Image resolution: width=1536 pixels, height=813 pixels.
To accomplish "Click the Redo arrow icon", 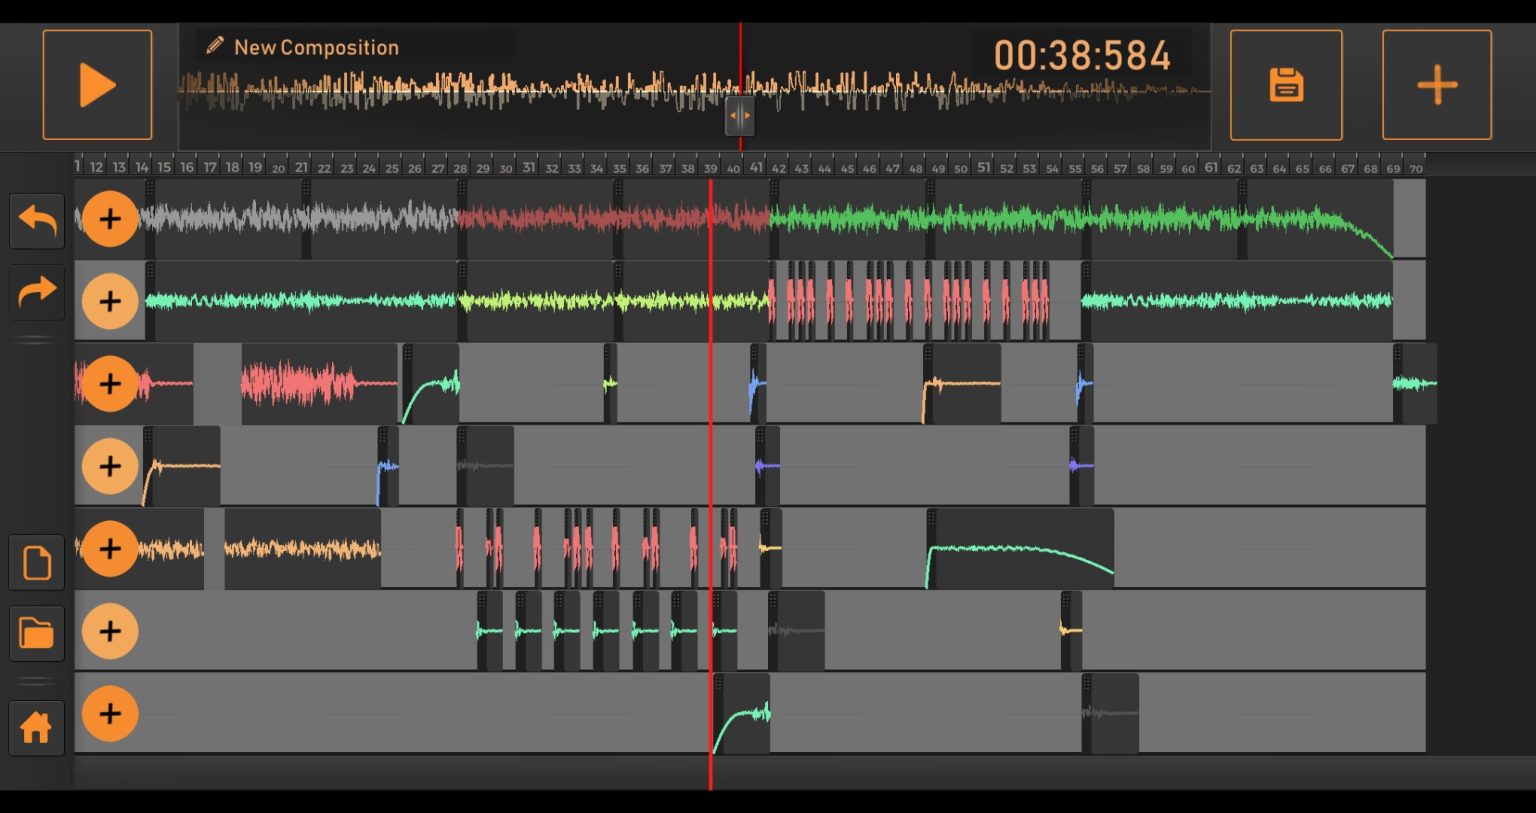I will point(36,292).
